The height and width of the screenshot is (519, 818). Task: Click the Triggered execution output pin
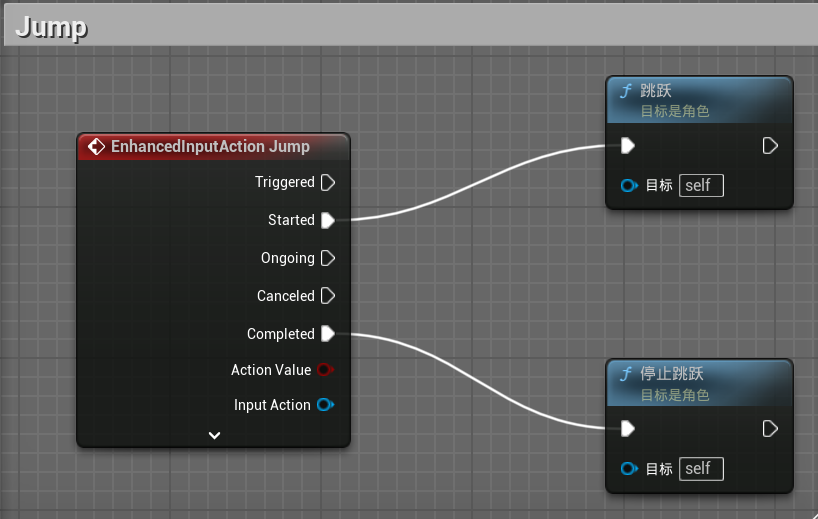(x=328, y=183)
